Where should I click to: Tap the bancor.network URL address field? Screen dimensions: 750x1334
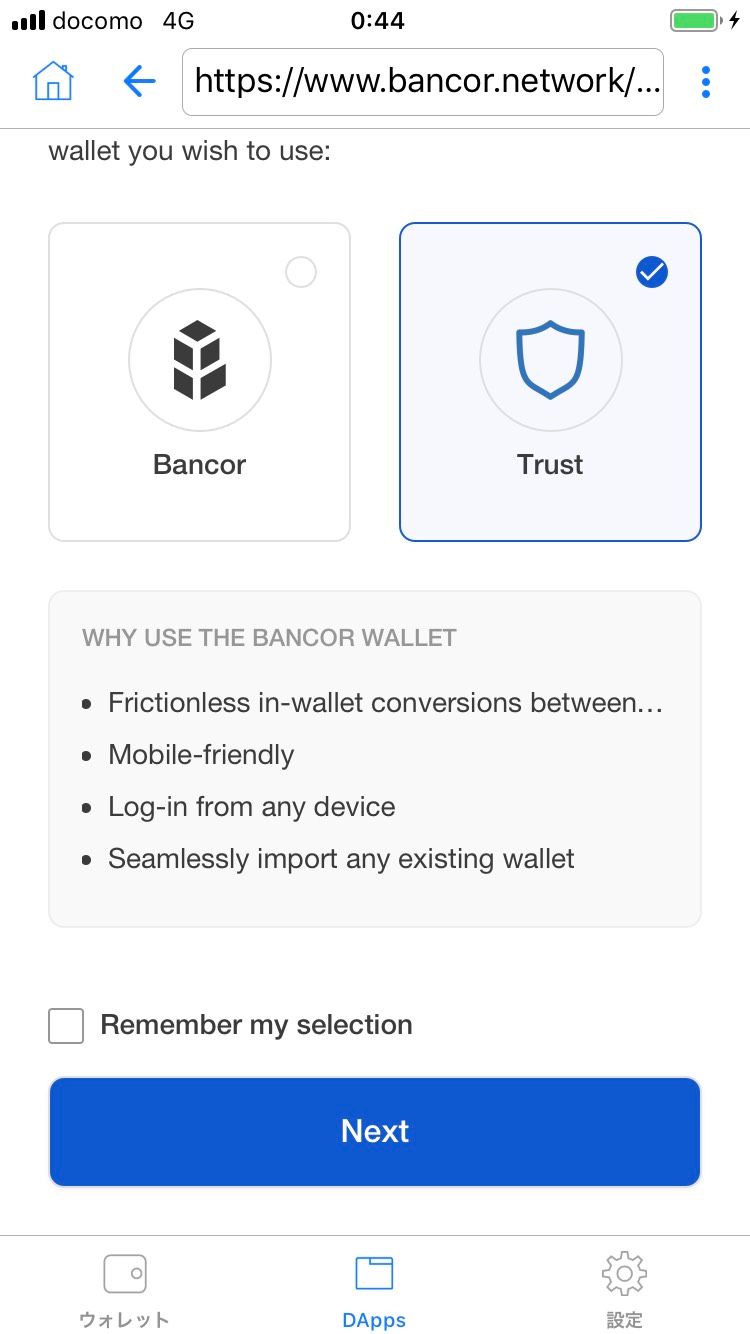click(x=423, y=81)
